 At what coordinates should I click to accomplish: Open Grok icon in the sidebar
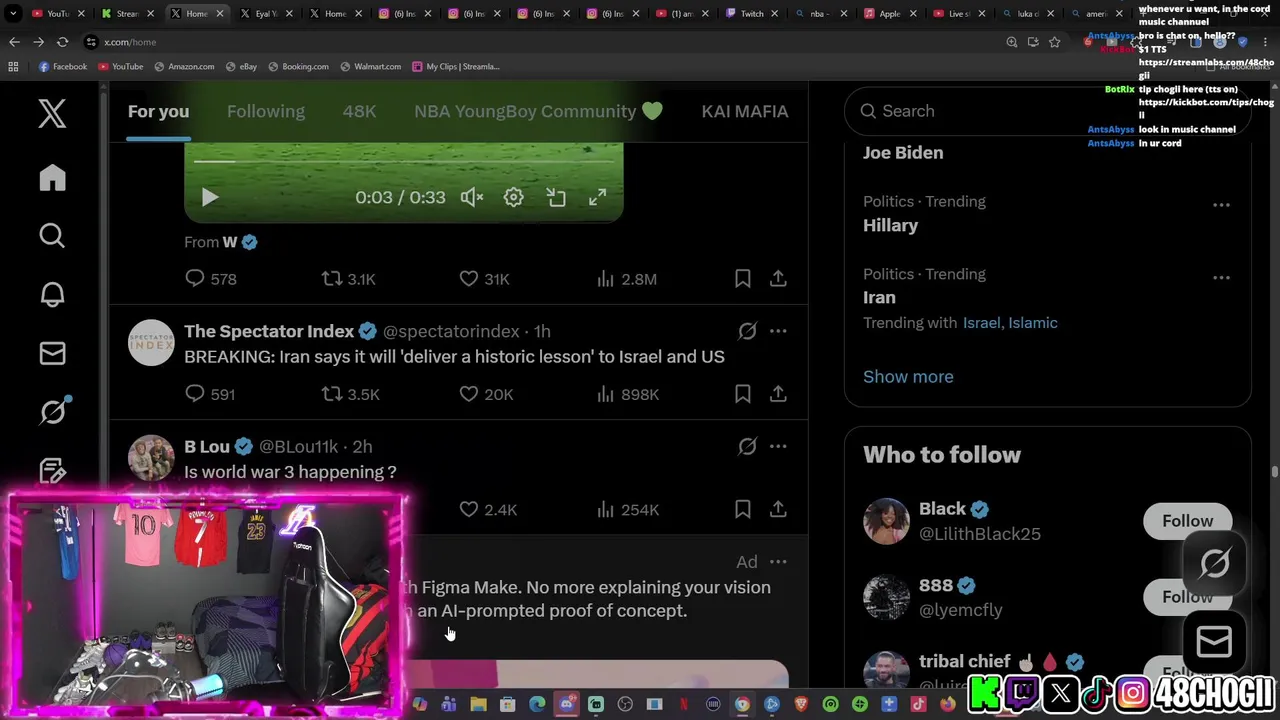coord(52,411)
